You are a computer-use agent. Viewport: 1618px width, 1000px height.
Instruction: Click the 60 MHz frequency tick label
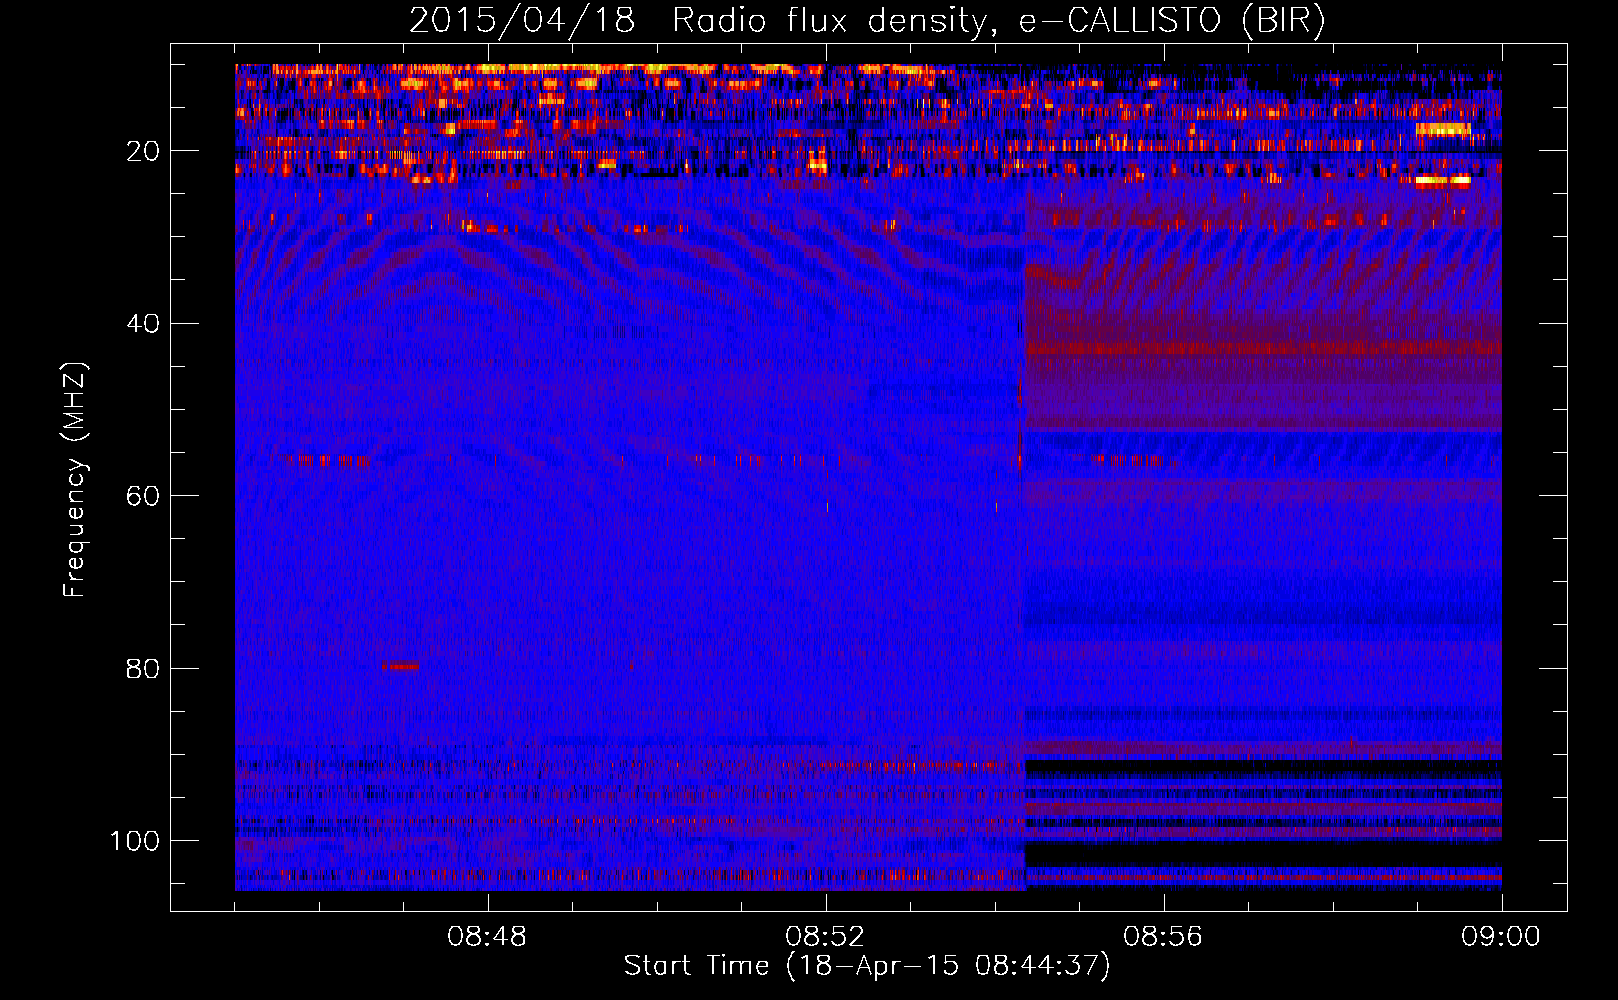(143, 496)
